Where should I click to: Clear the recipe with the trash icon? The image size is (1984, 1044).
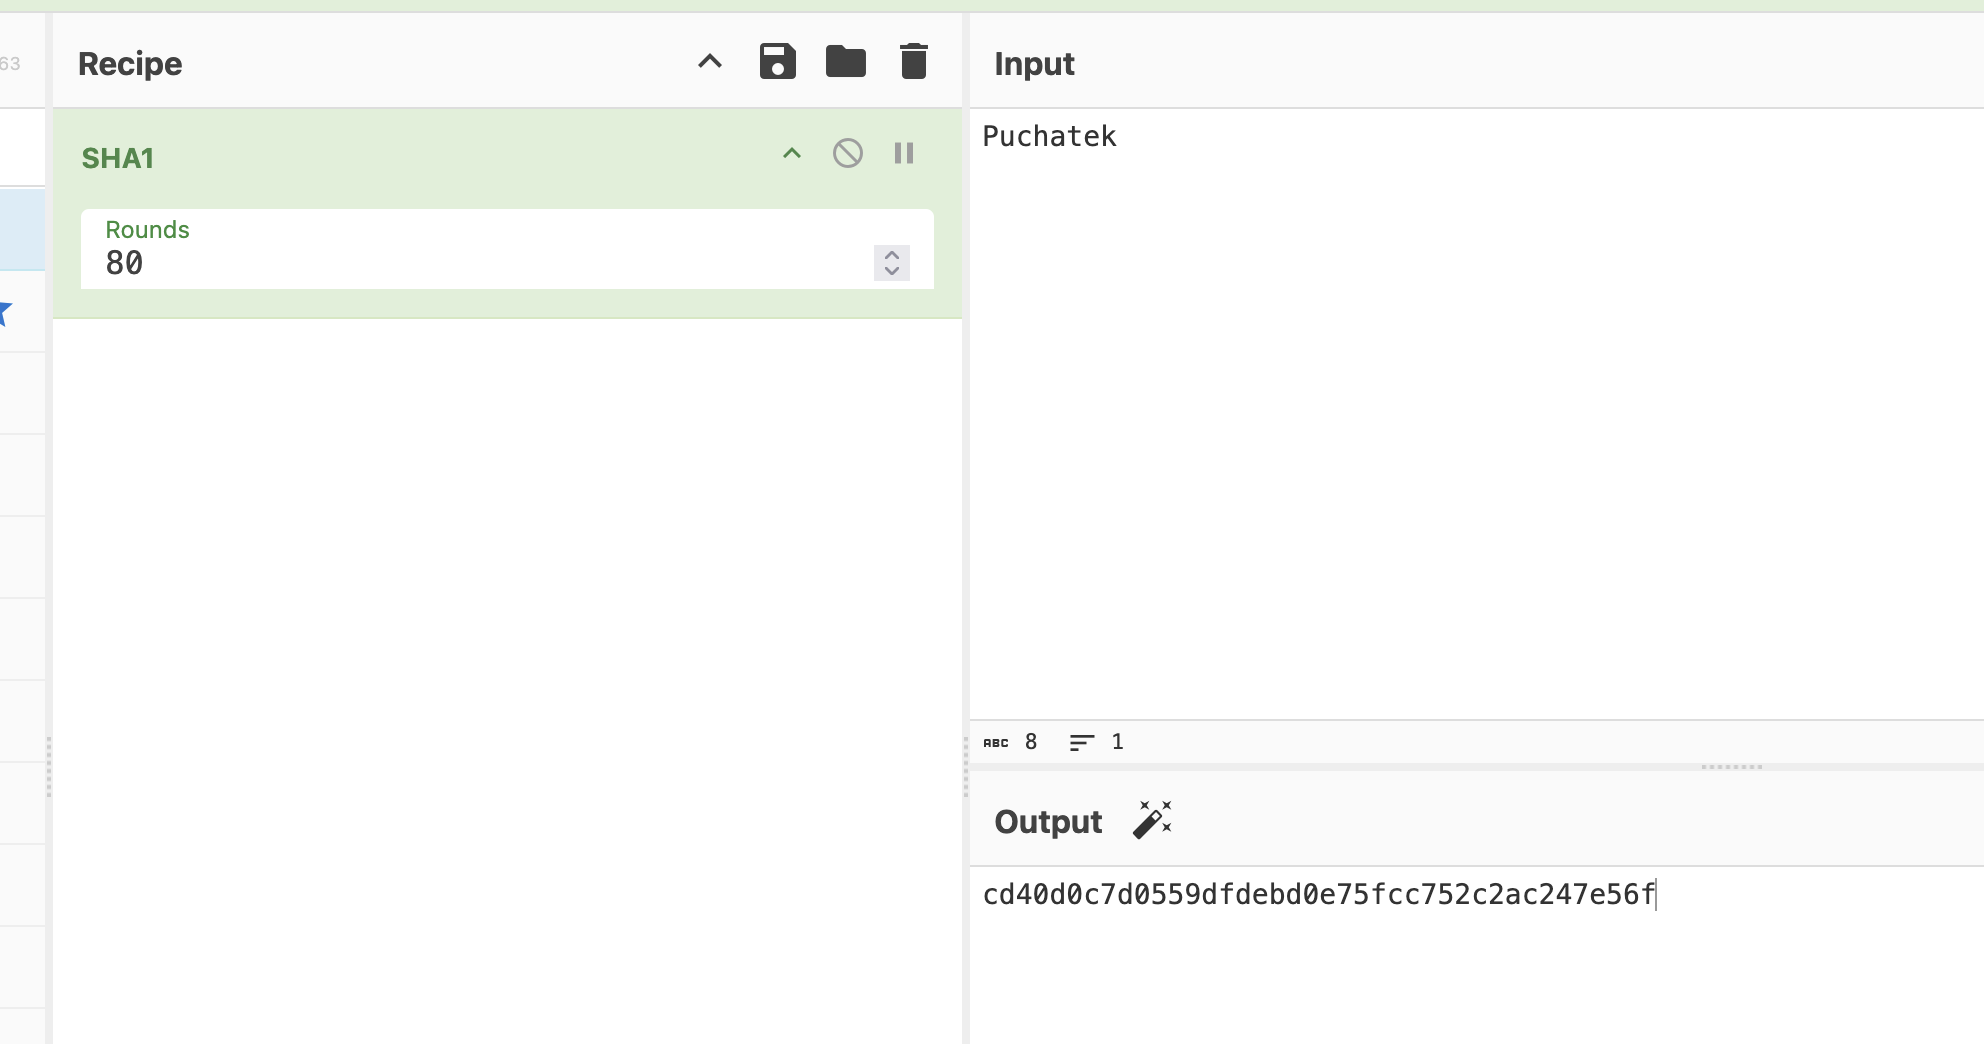(913, 62)
